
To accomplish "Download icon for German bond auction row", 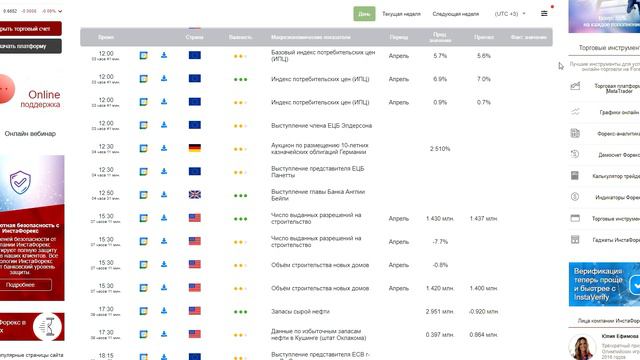I will click(164, 148).
